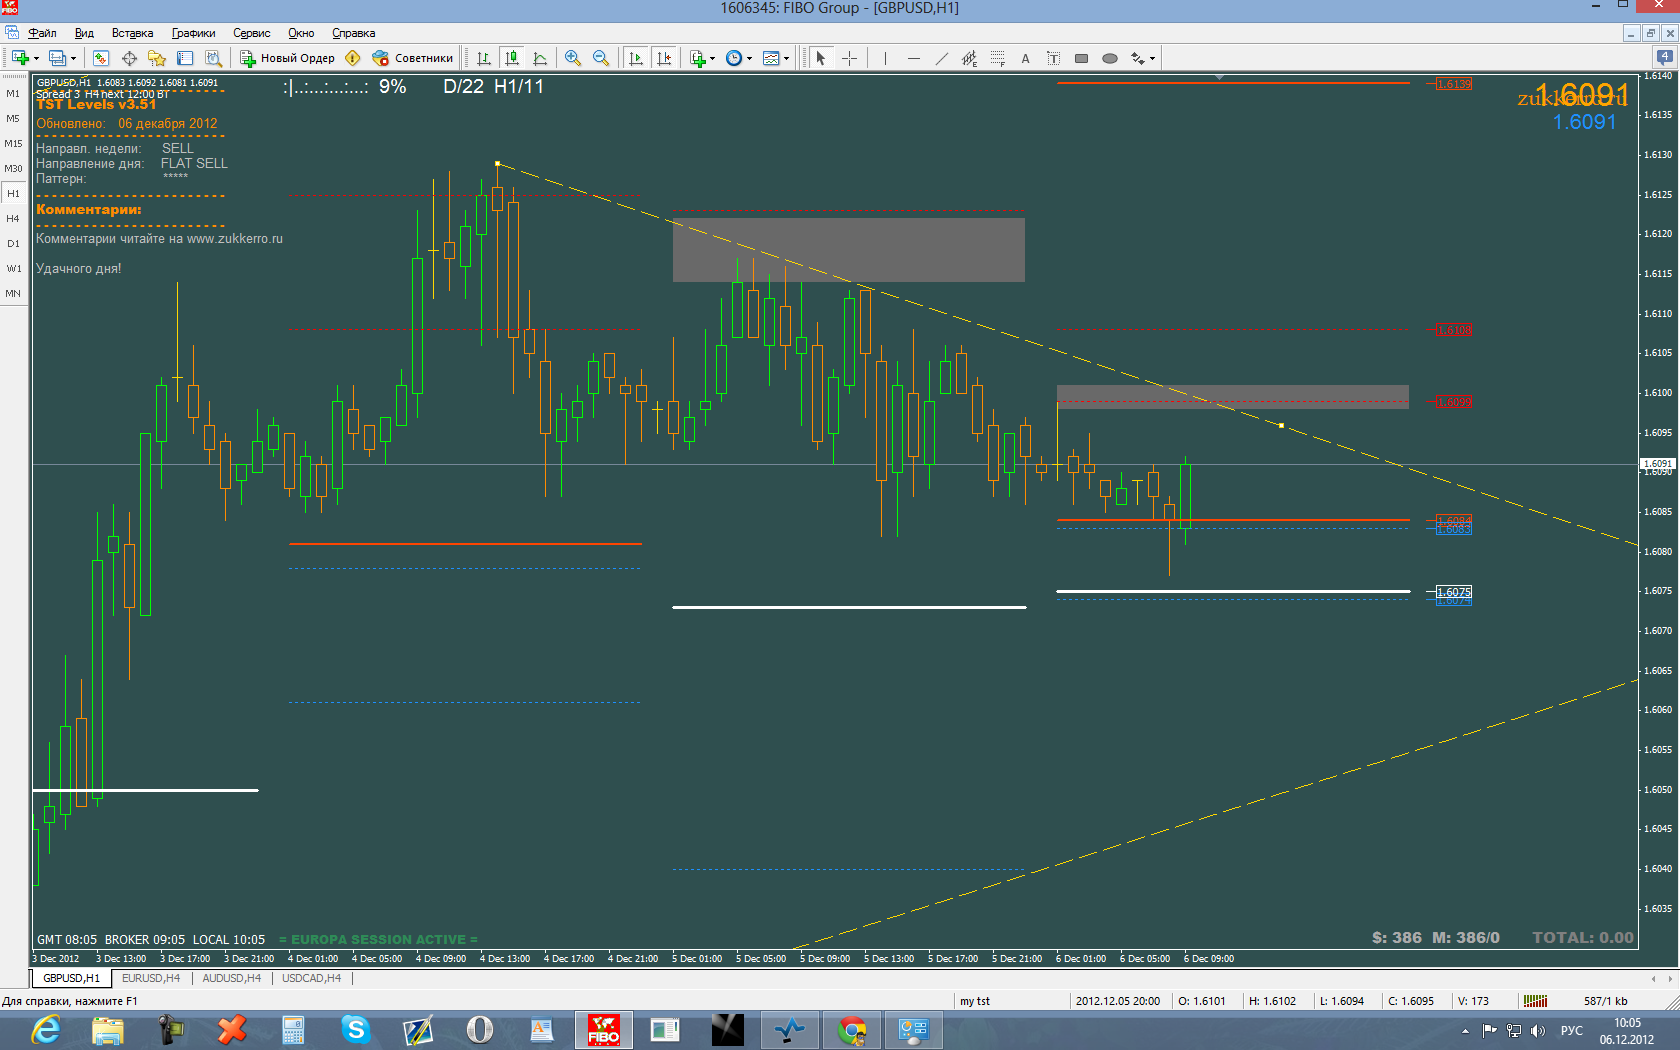
Task: Click the Советники expert advisors button
Action: (413, 58)
